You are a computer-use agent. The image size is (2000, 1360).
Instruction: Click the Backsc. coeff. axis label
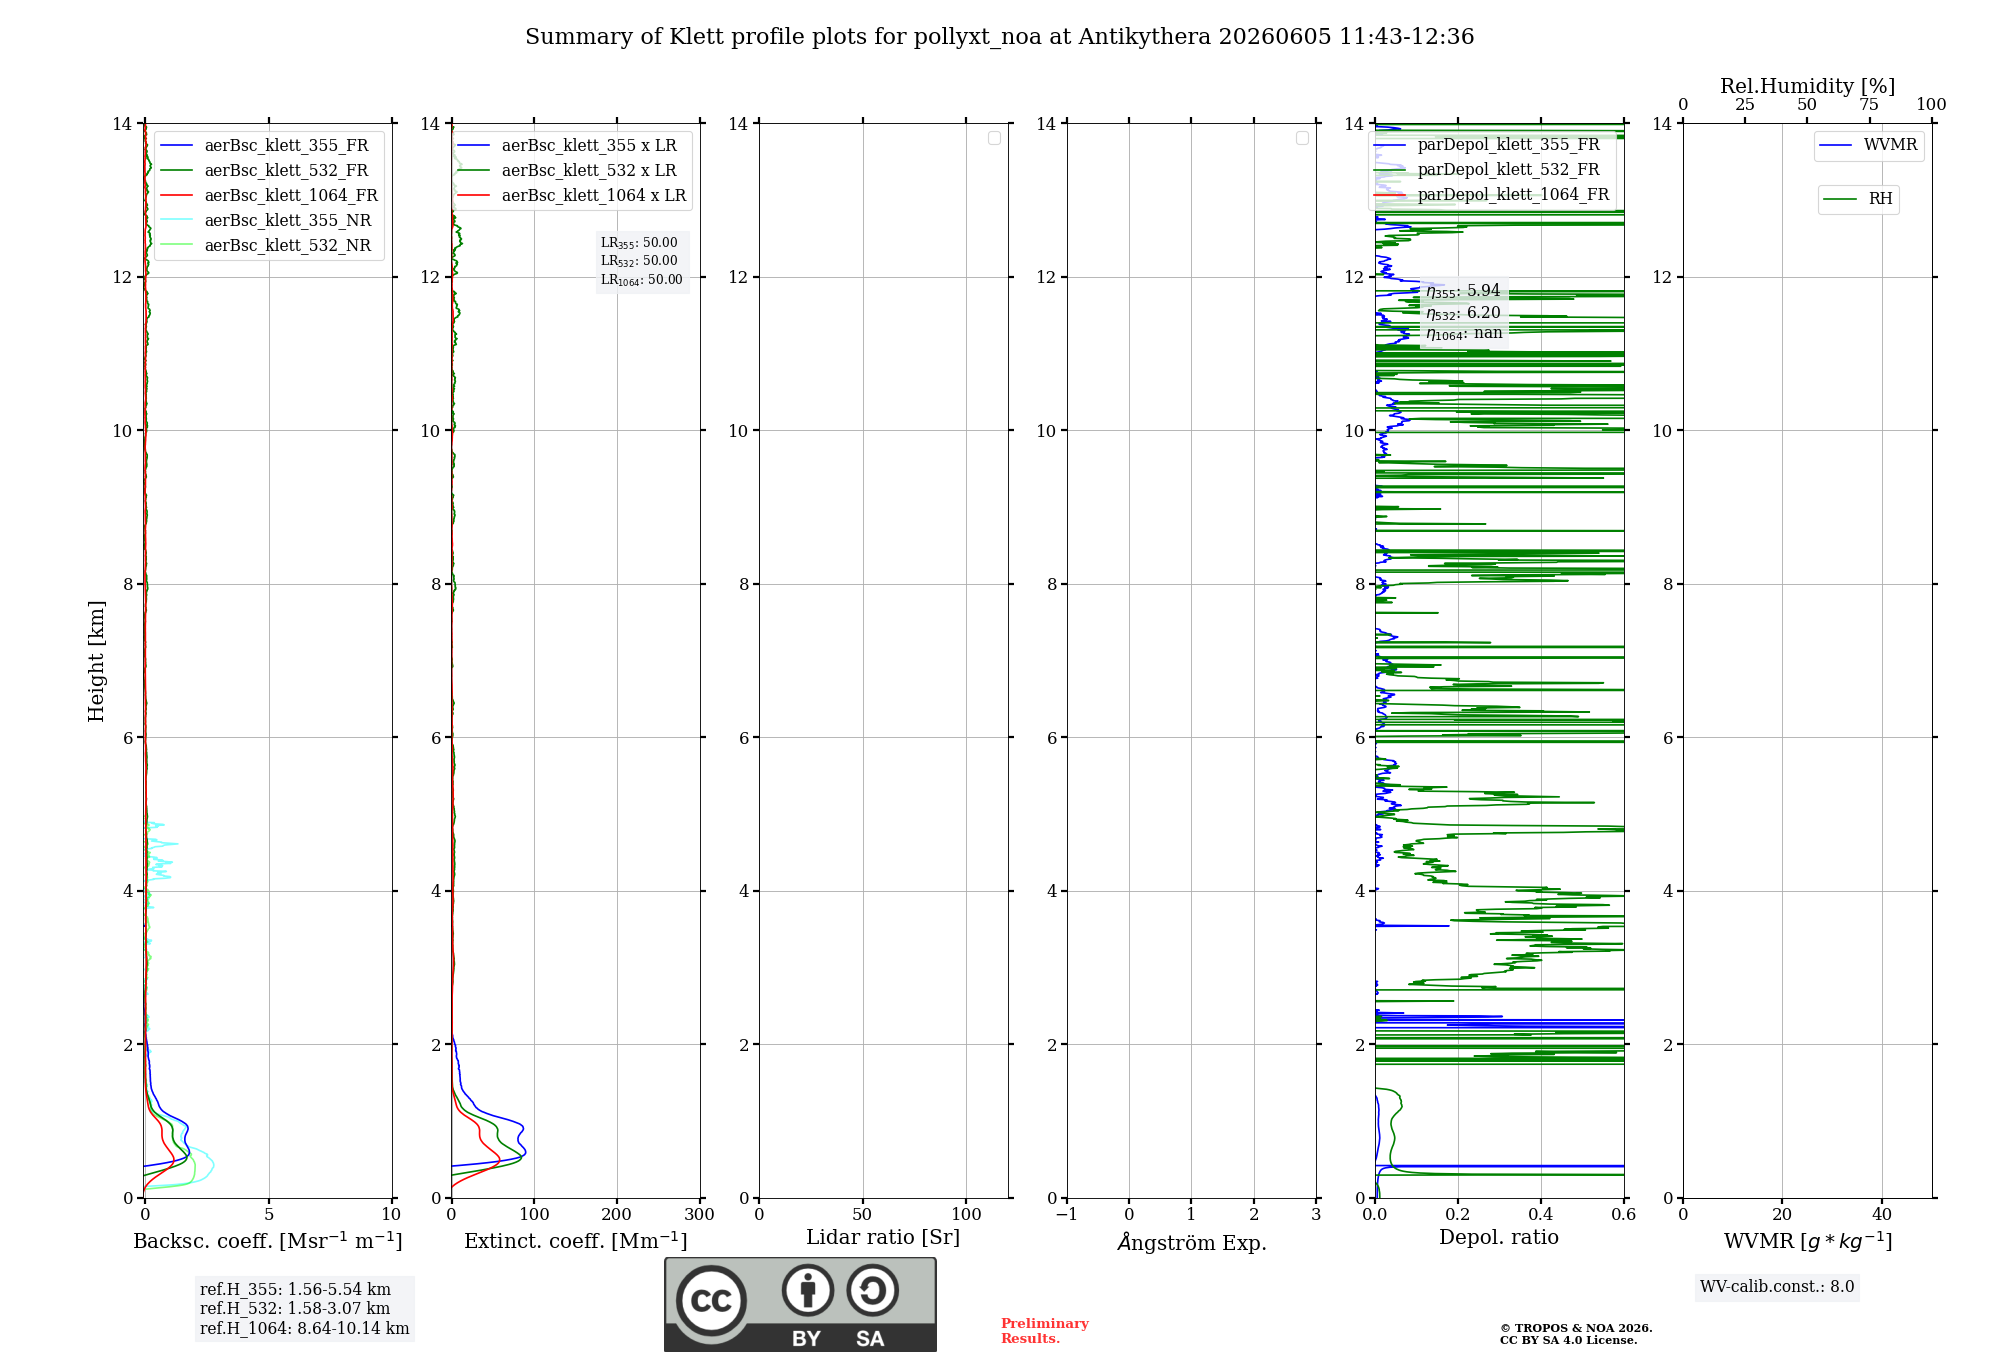click(x=268, y=1241)
